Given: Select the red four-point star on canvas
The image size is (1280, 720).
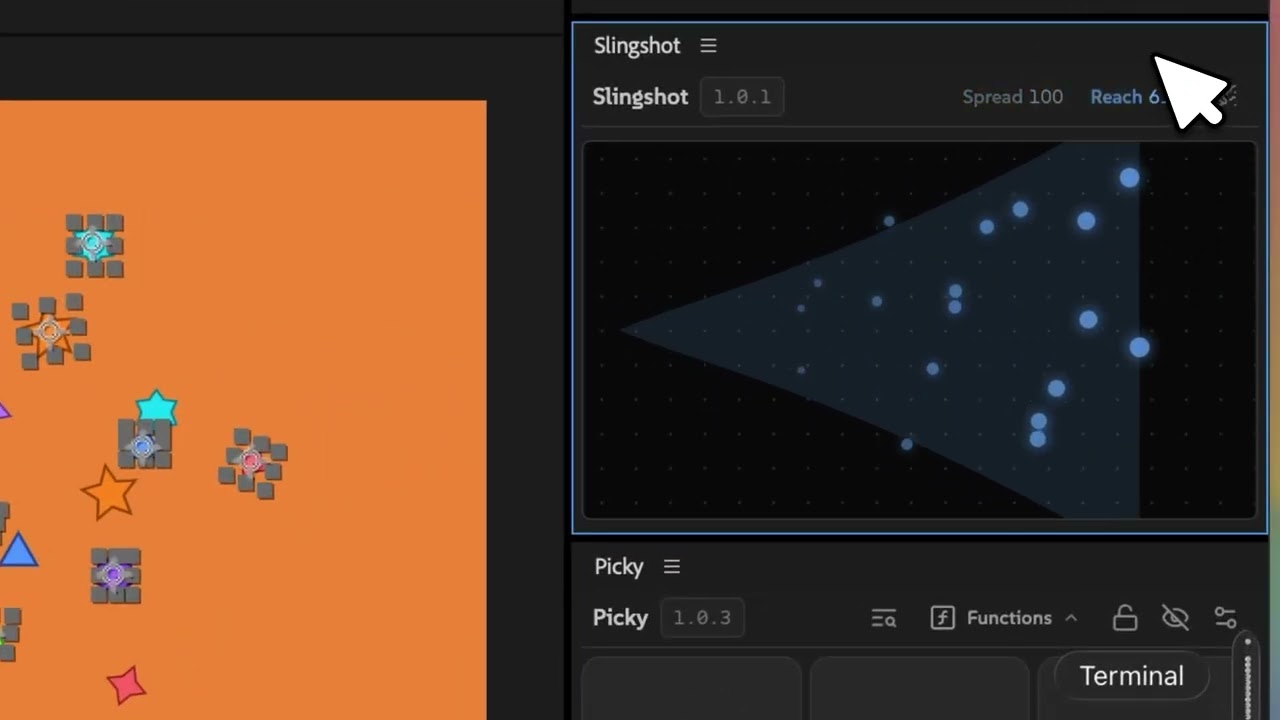Looking at the screenshot, I should pyautogui.click(x=127, y=685).
